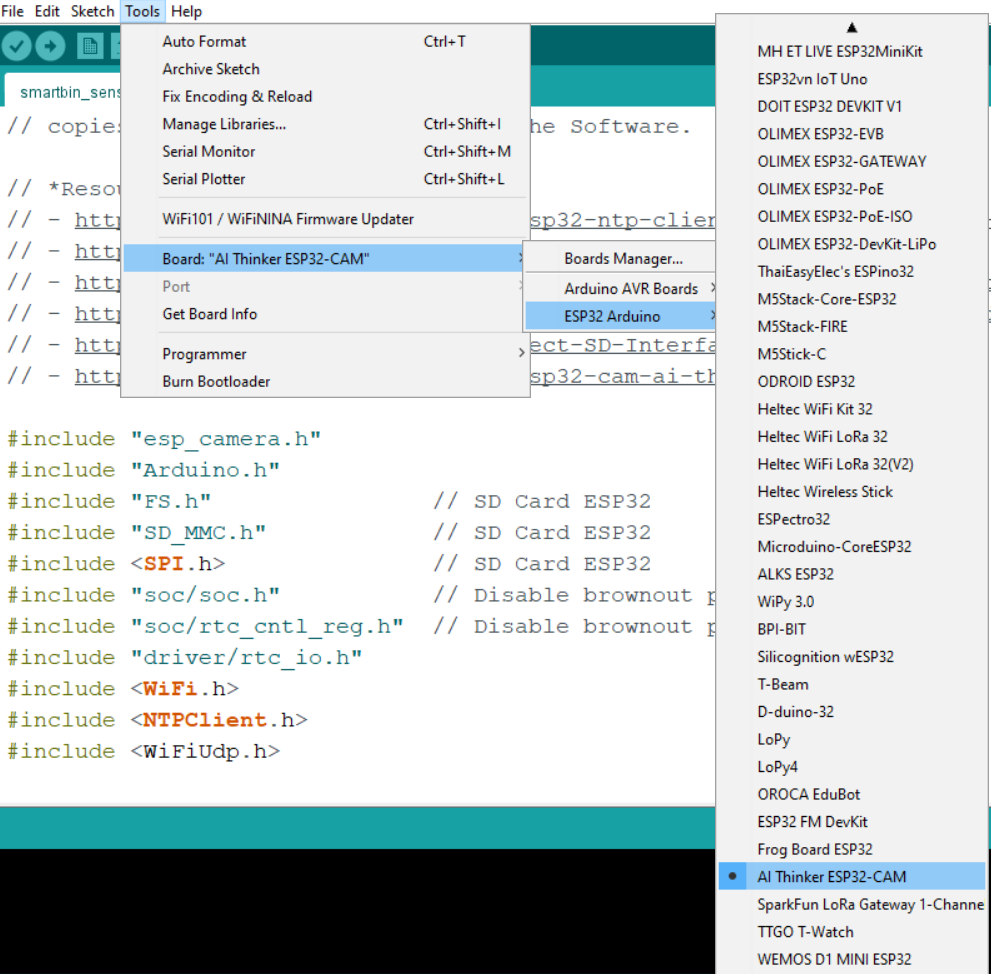The image size is (991, 974).
Task: Pick ThaiEasyElec's ESPino32 board
Action: point(851,271)
